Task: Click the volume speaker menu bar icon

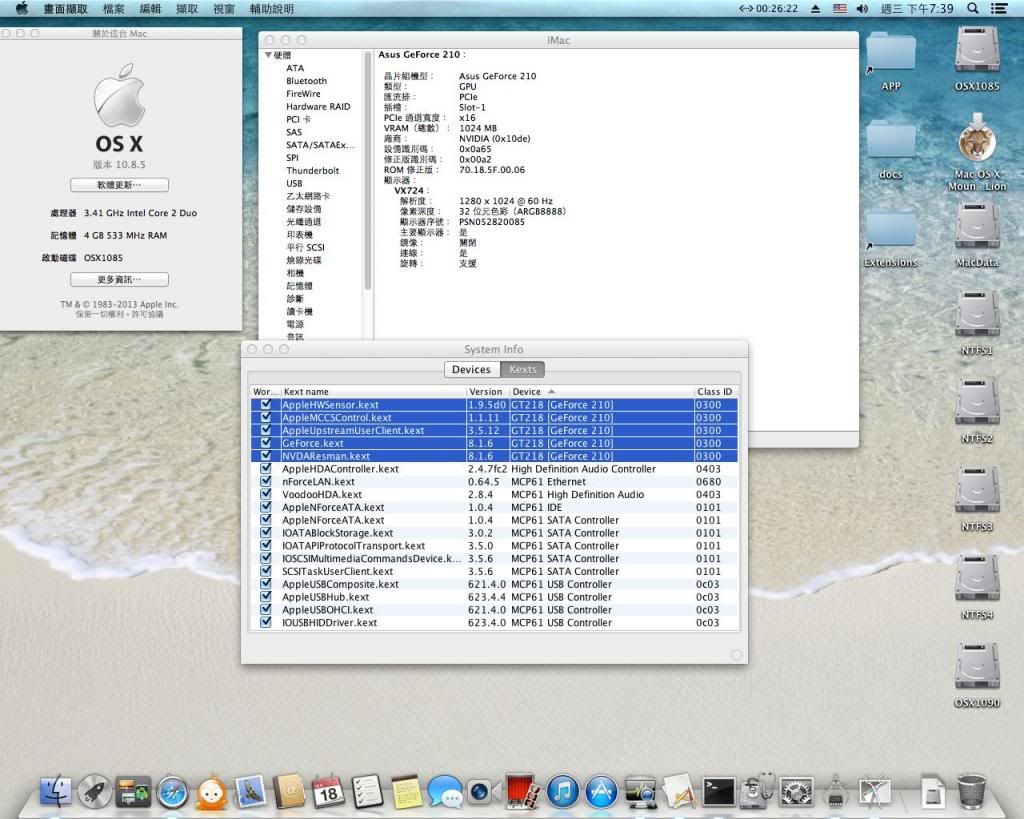Action: click(863, 8)
